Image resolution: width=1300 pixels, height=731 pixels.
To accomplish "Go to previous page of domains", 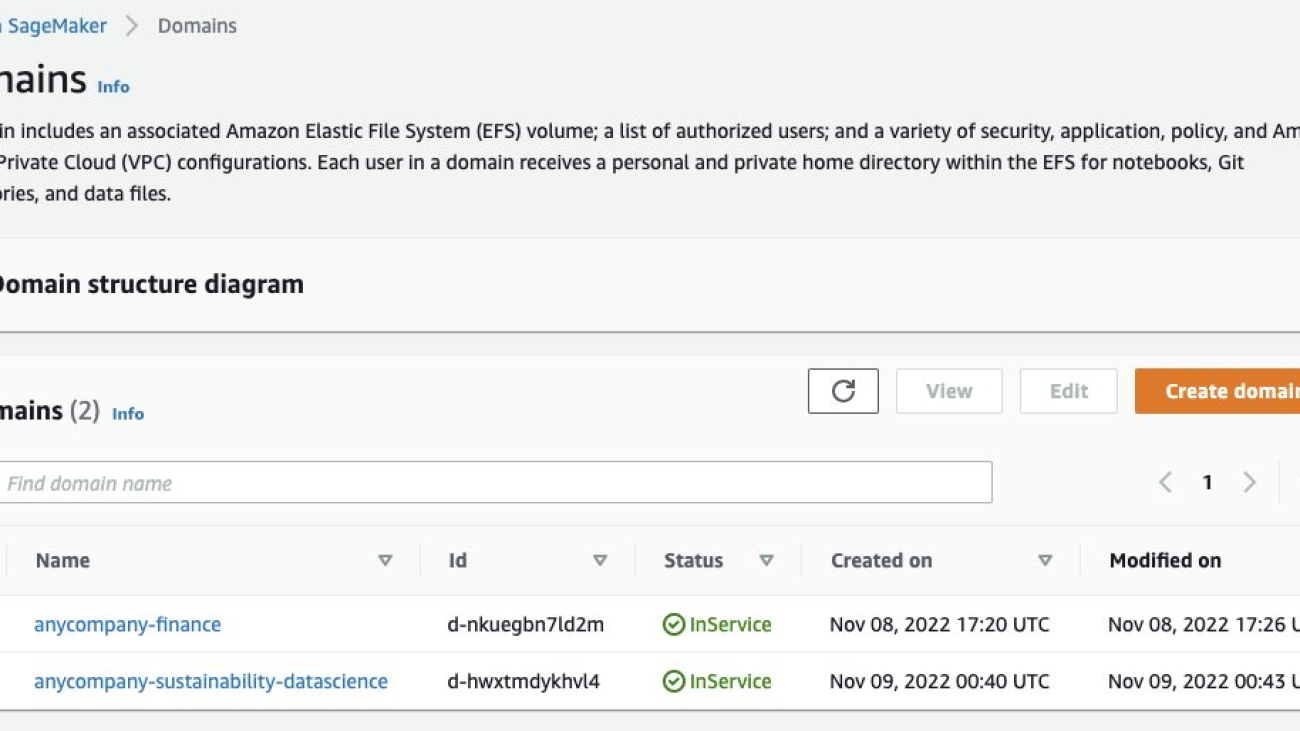I will [x=1165, y=482].
